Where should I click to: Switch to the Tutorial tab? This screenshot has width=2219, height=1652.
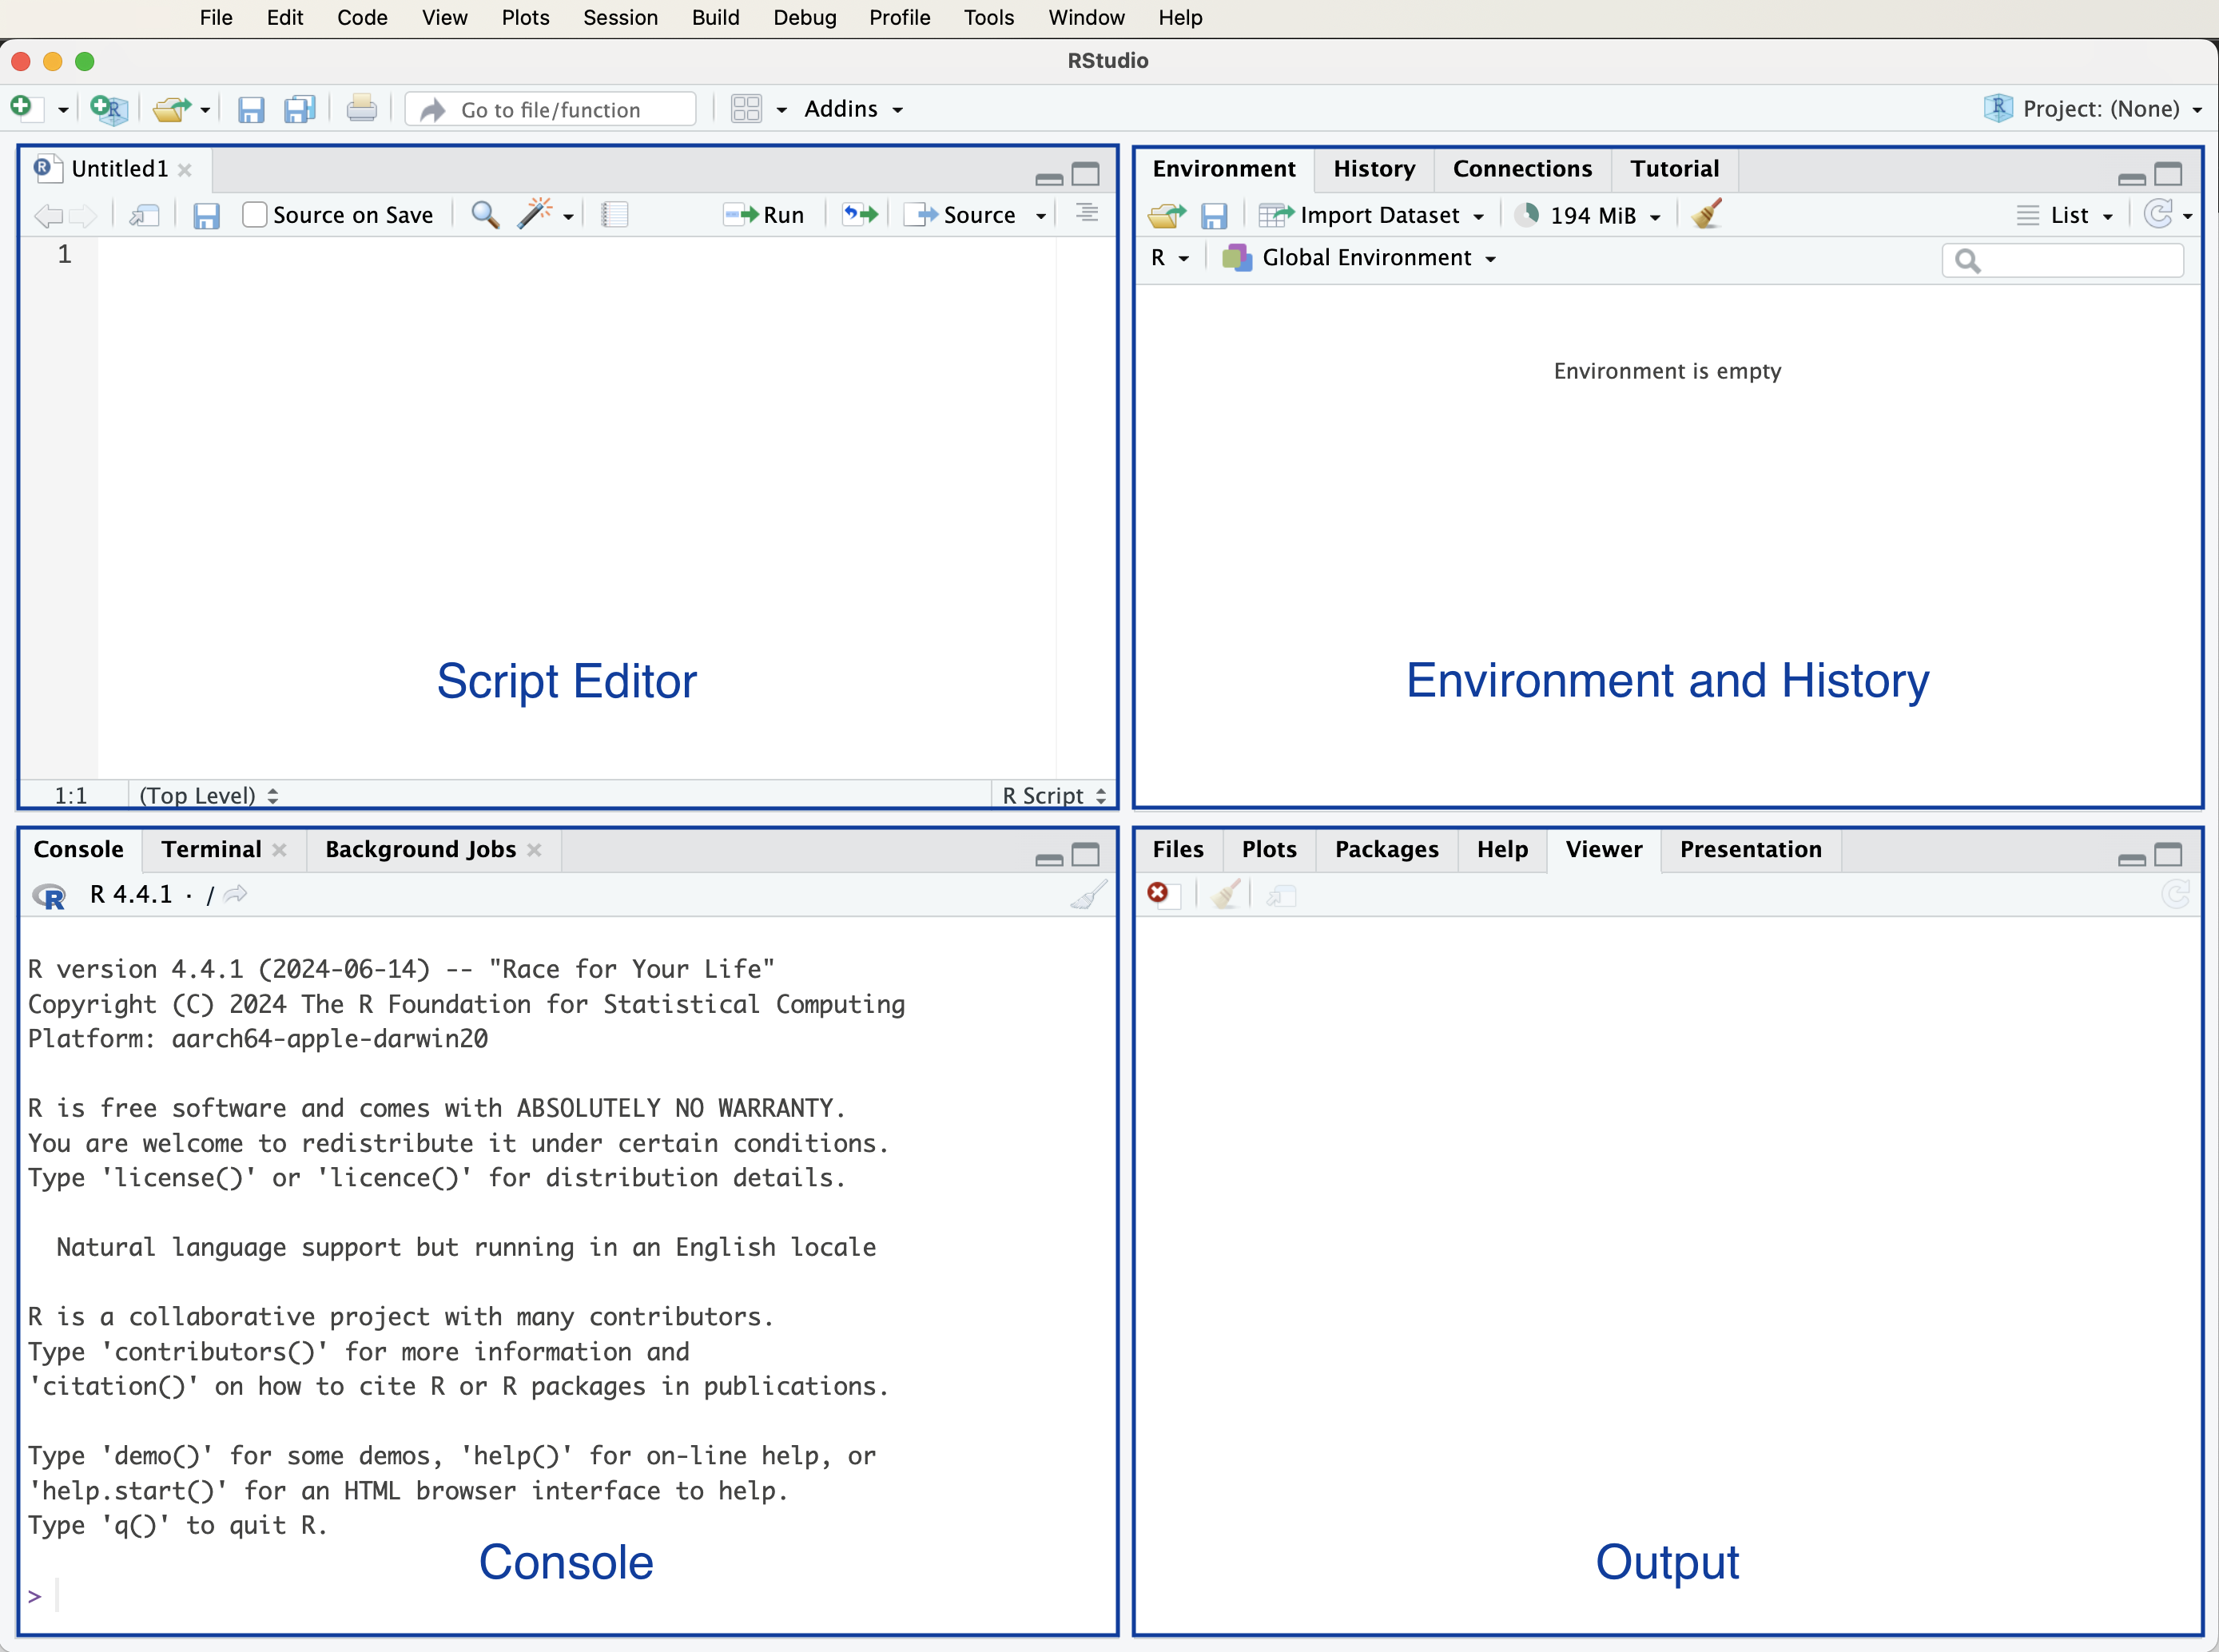pyautogui.click(x=1674, y=169)
